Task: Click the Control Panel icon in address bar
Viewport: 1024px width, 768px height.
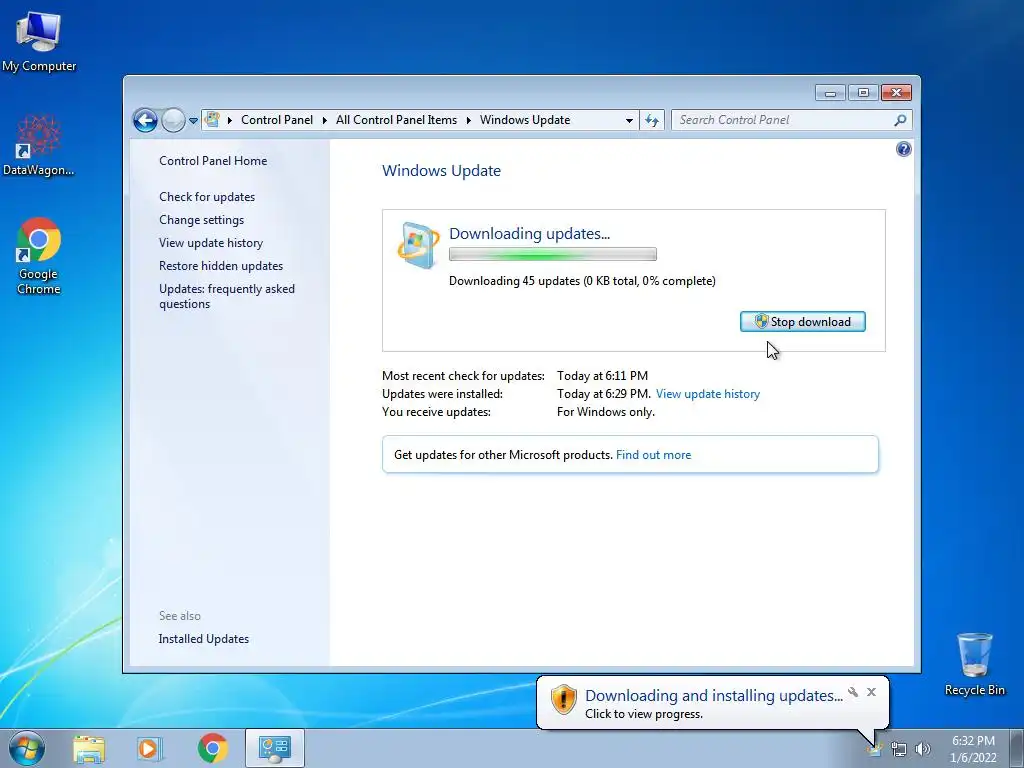Action: click(x=212, y=120)
